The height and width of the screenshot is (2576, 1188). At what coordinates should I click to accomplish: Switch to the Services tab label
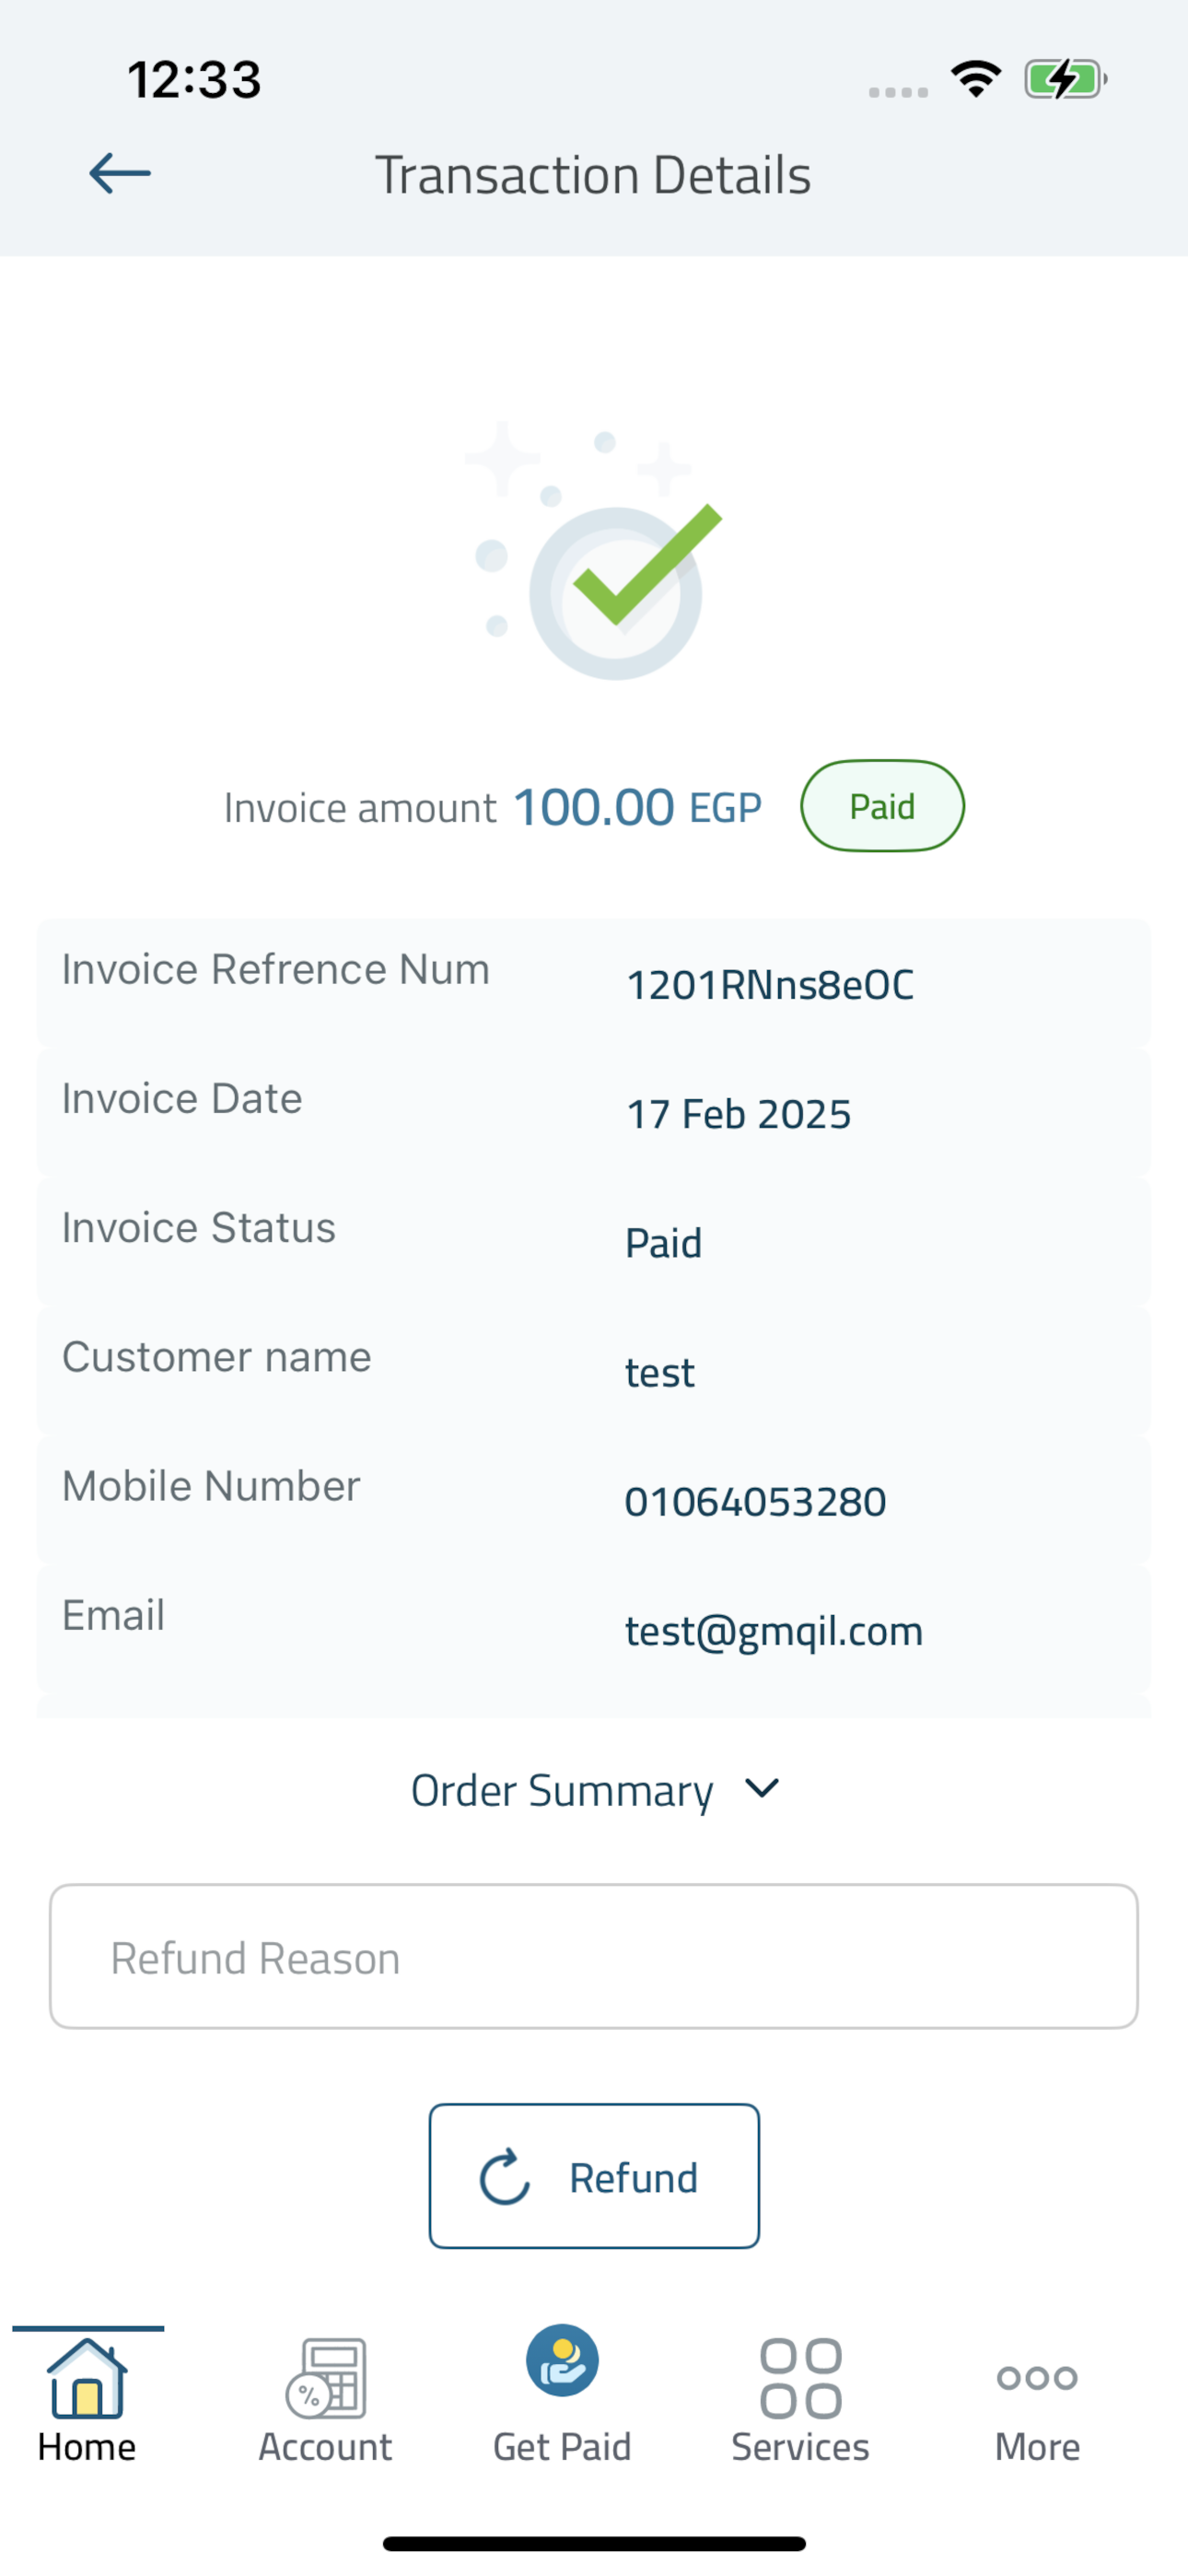click(x=801, y=2447)
